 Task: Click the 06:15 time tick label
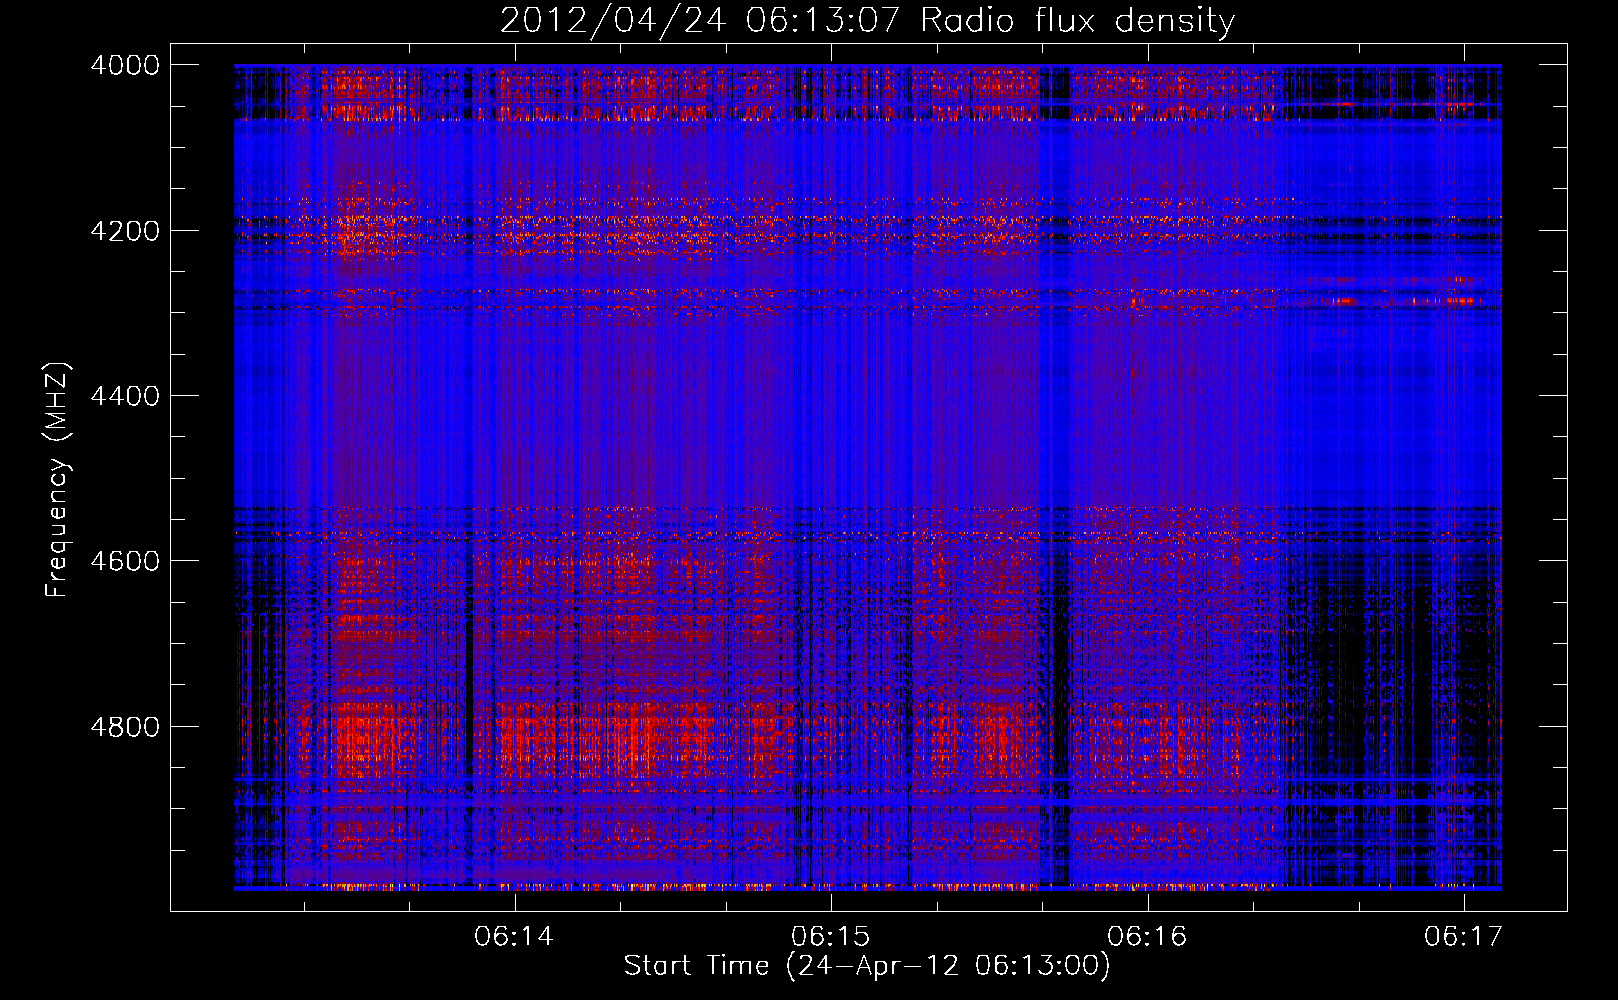[x=831, y=936]
